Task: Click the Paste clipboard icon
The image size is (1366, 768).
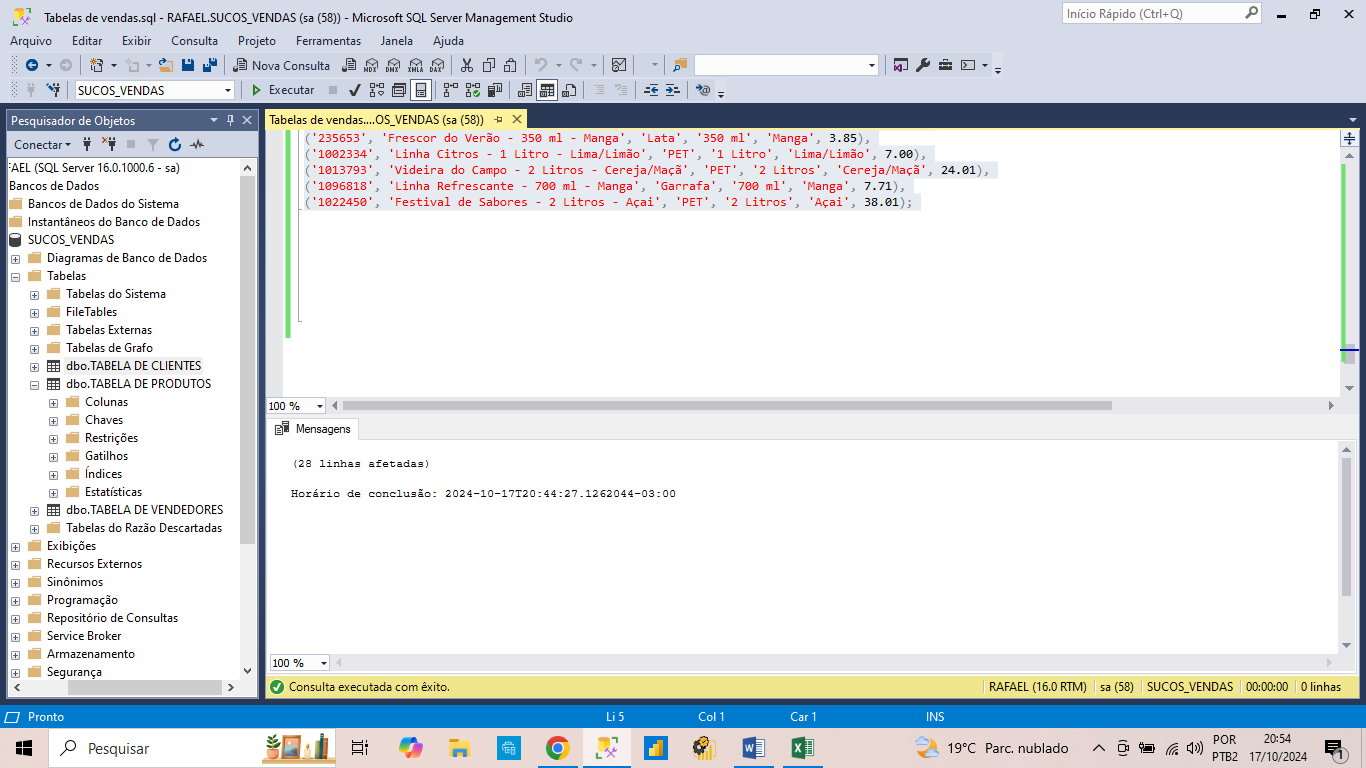Action: pyautogui.click(x=510, y=65)
